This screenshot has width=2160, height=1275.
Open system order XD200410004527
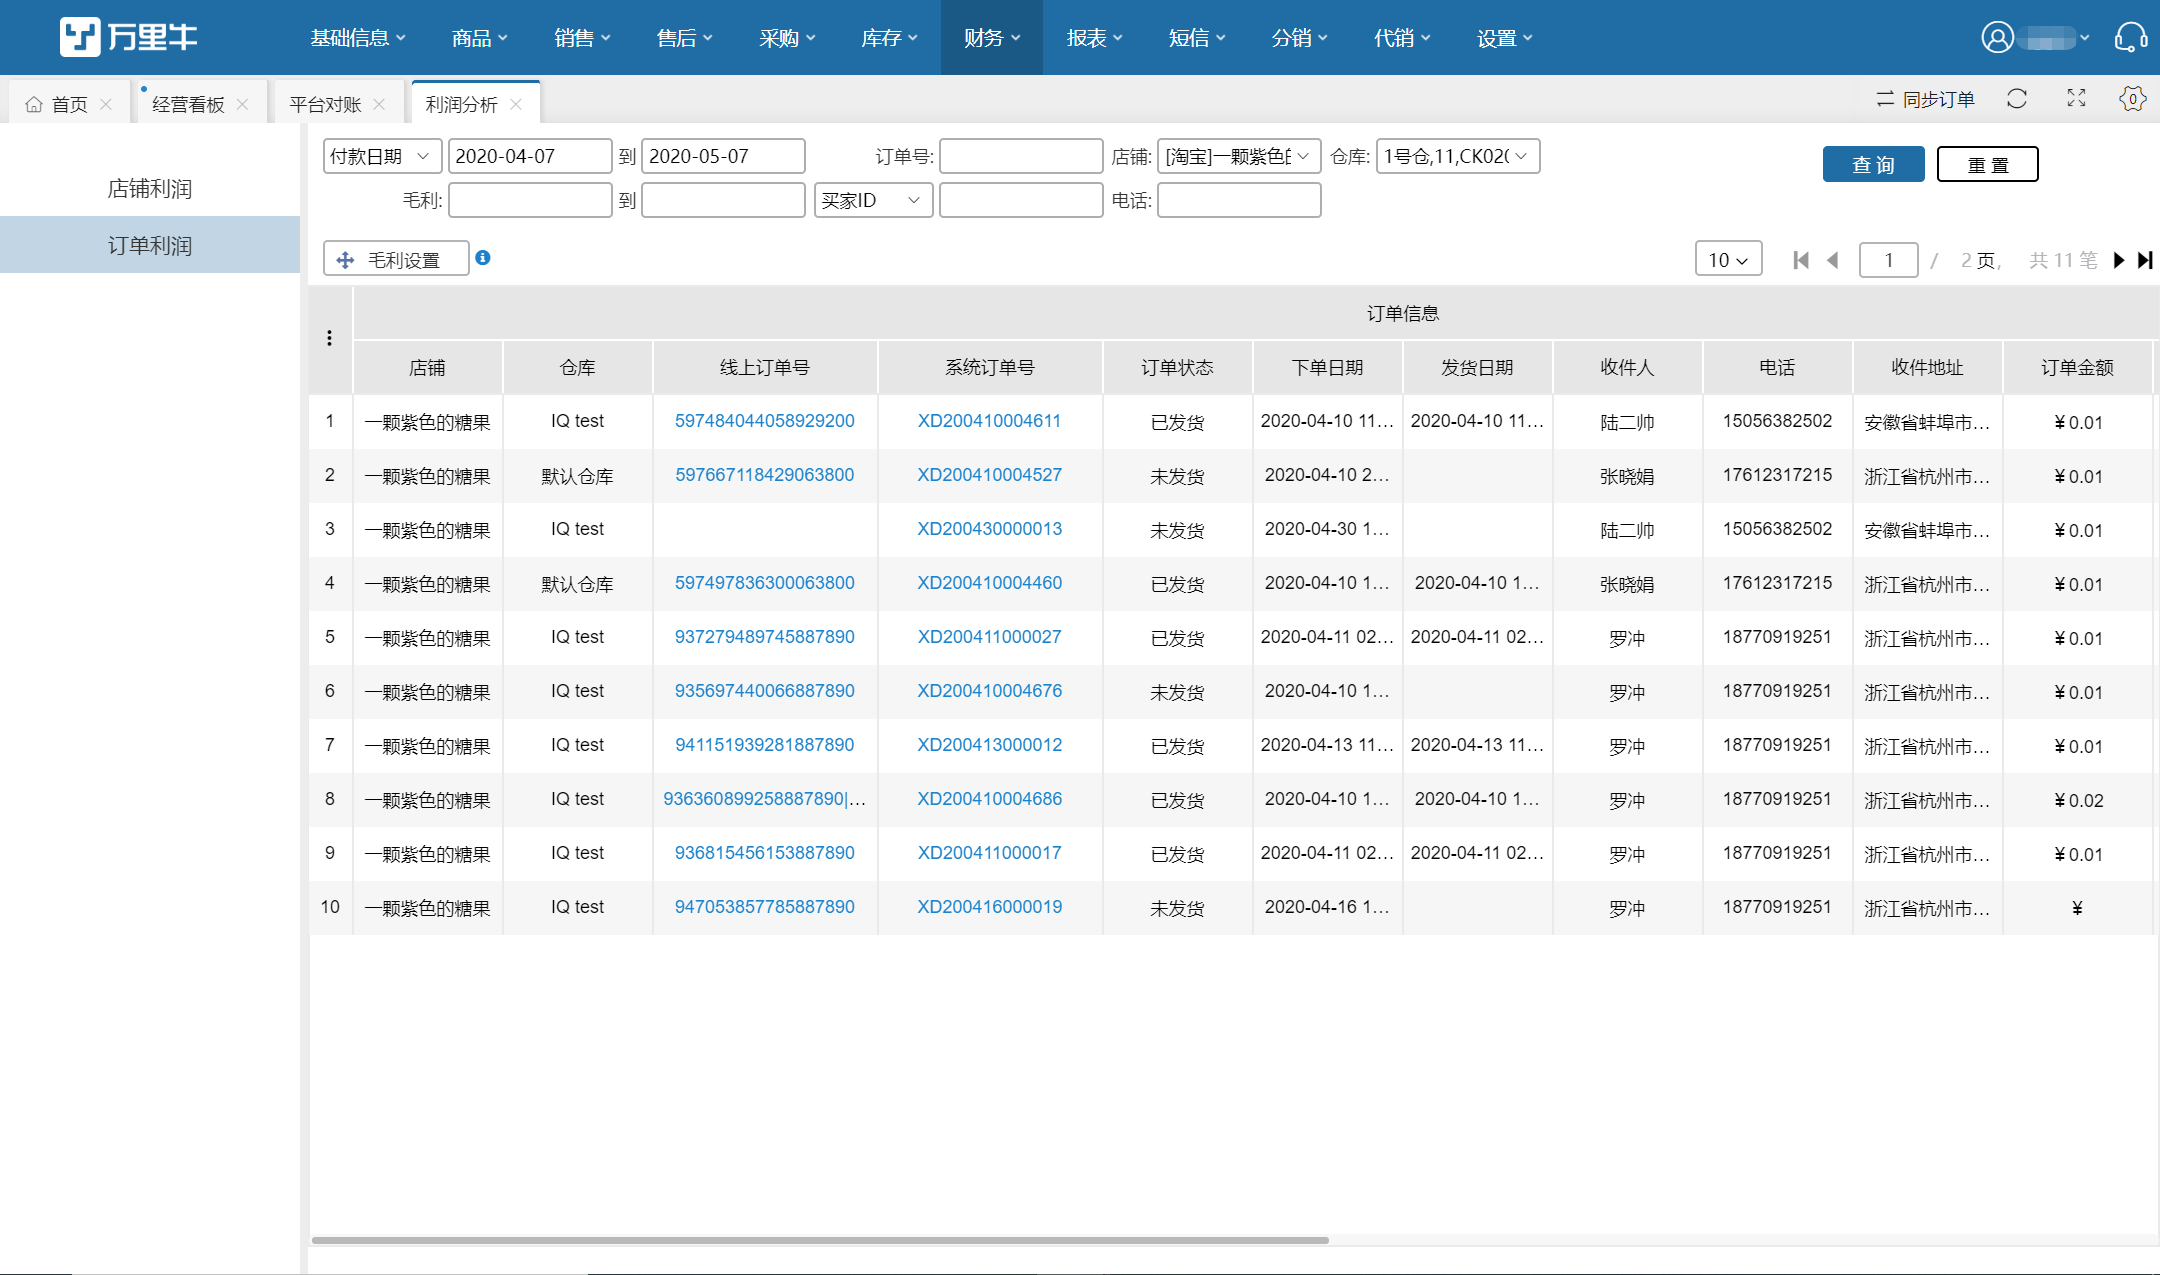click(x=990, y=475)
